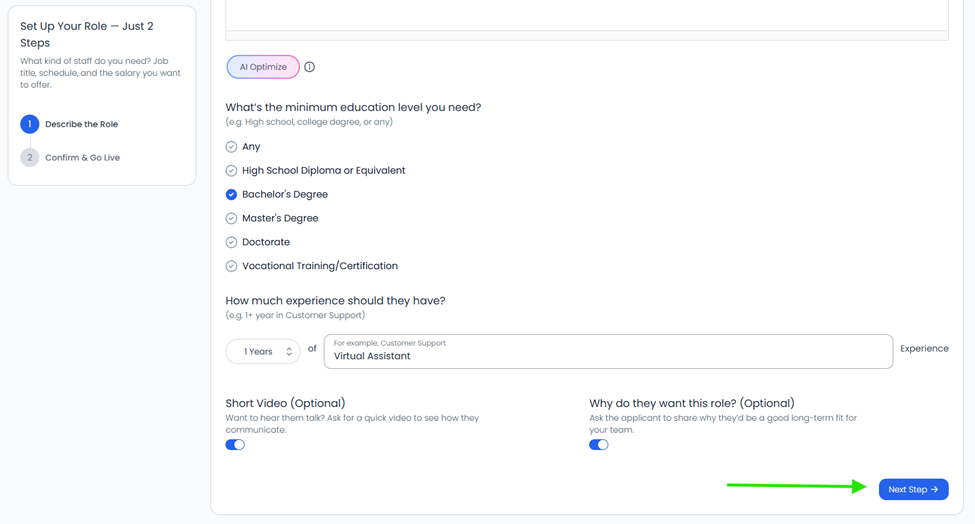Go to Confirm & Go Live step

pos(82,158)
